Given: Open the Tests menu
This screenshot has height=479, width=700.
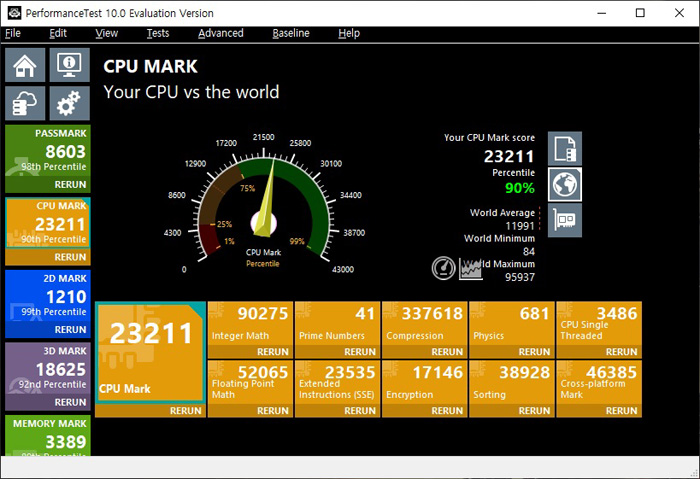Looking at the screenshot, I should pyautogui.click(x=158, y=33).
